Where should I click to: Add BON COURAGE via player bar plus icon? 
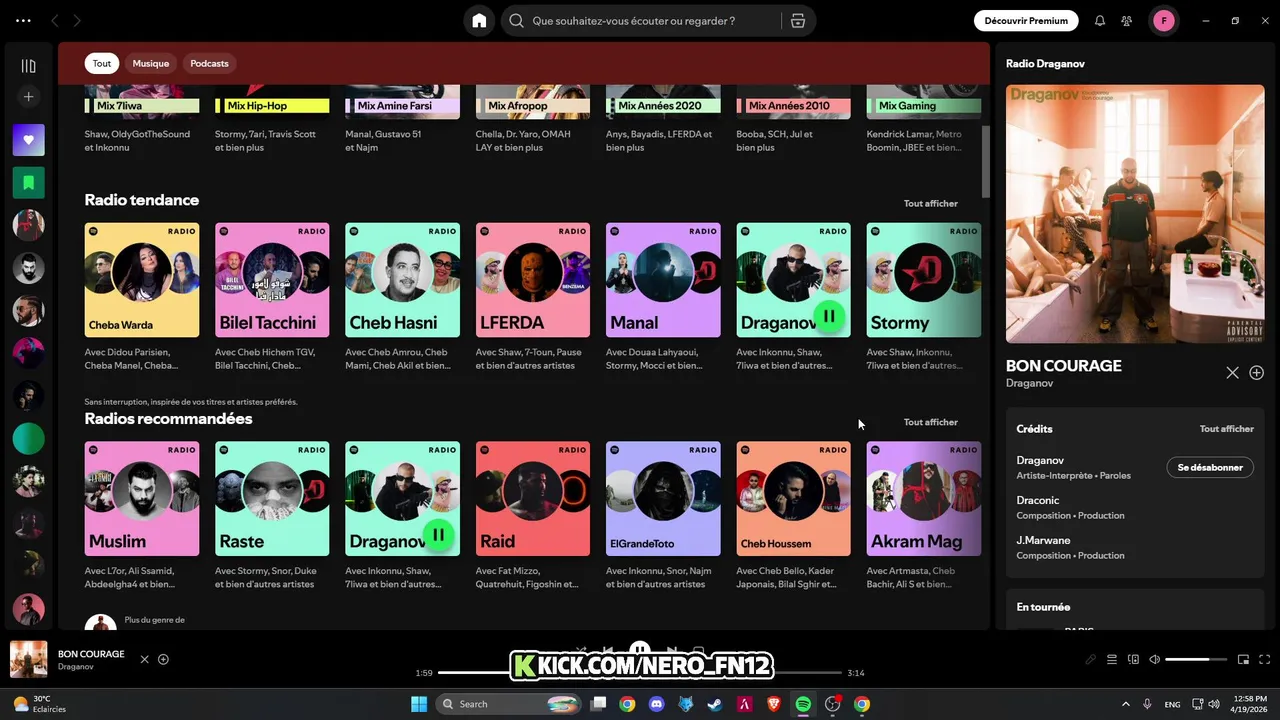point(163,659)
